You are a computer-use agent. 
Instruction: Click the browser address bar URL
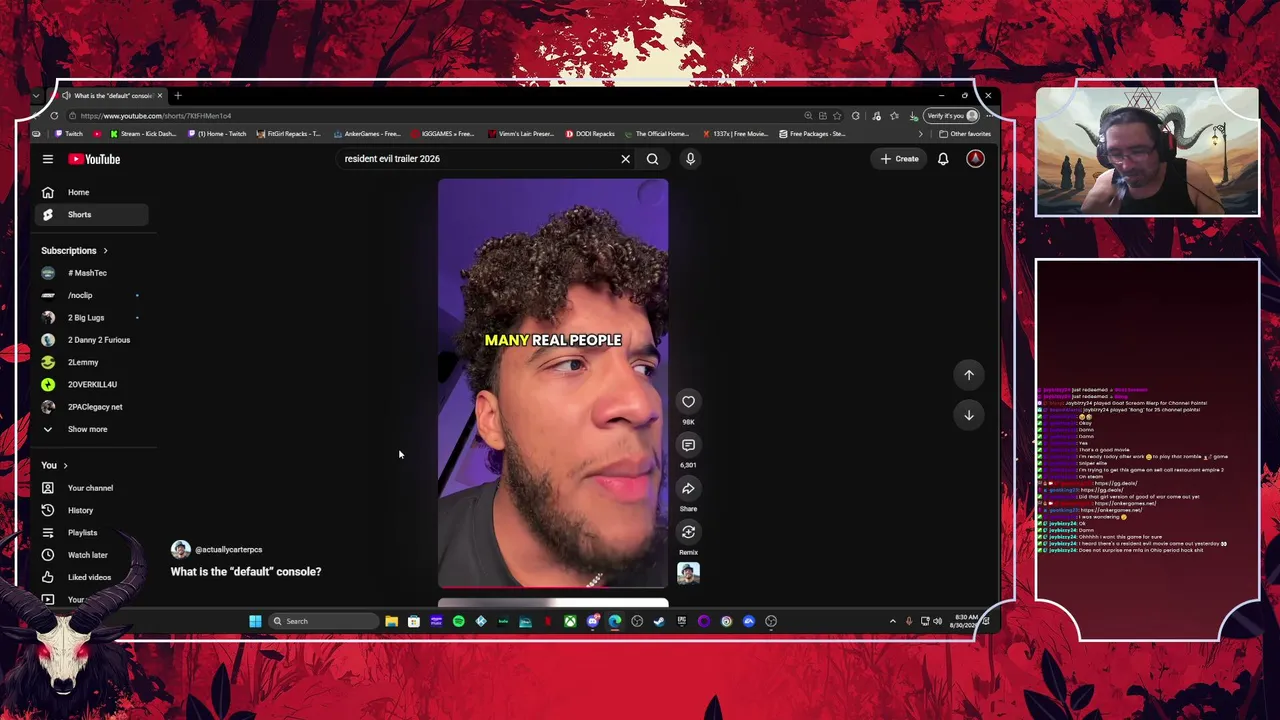(156, 116)
